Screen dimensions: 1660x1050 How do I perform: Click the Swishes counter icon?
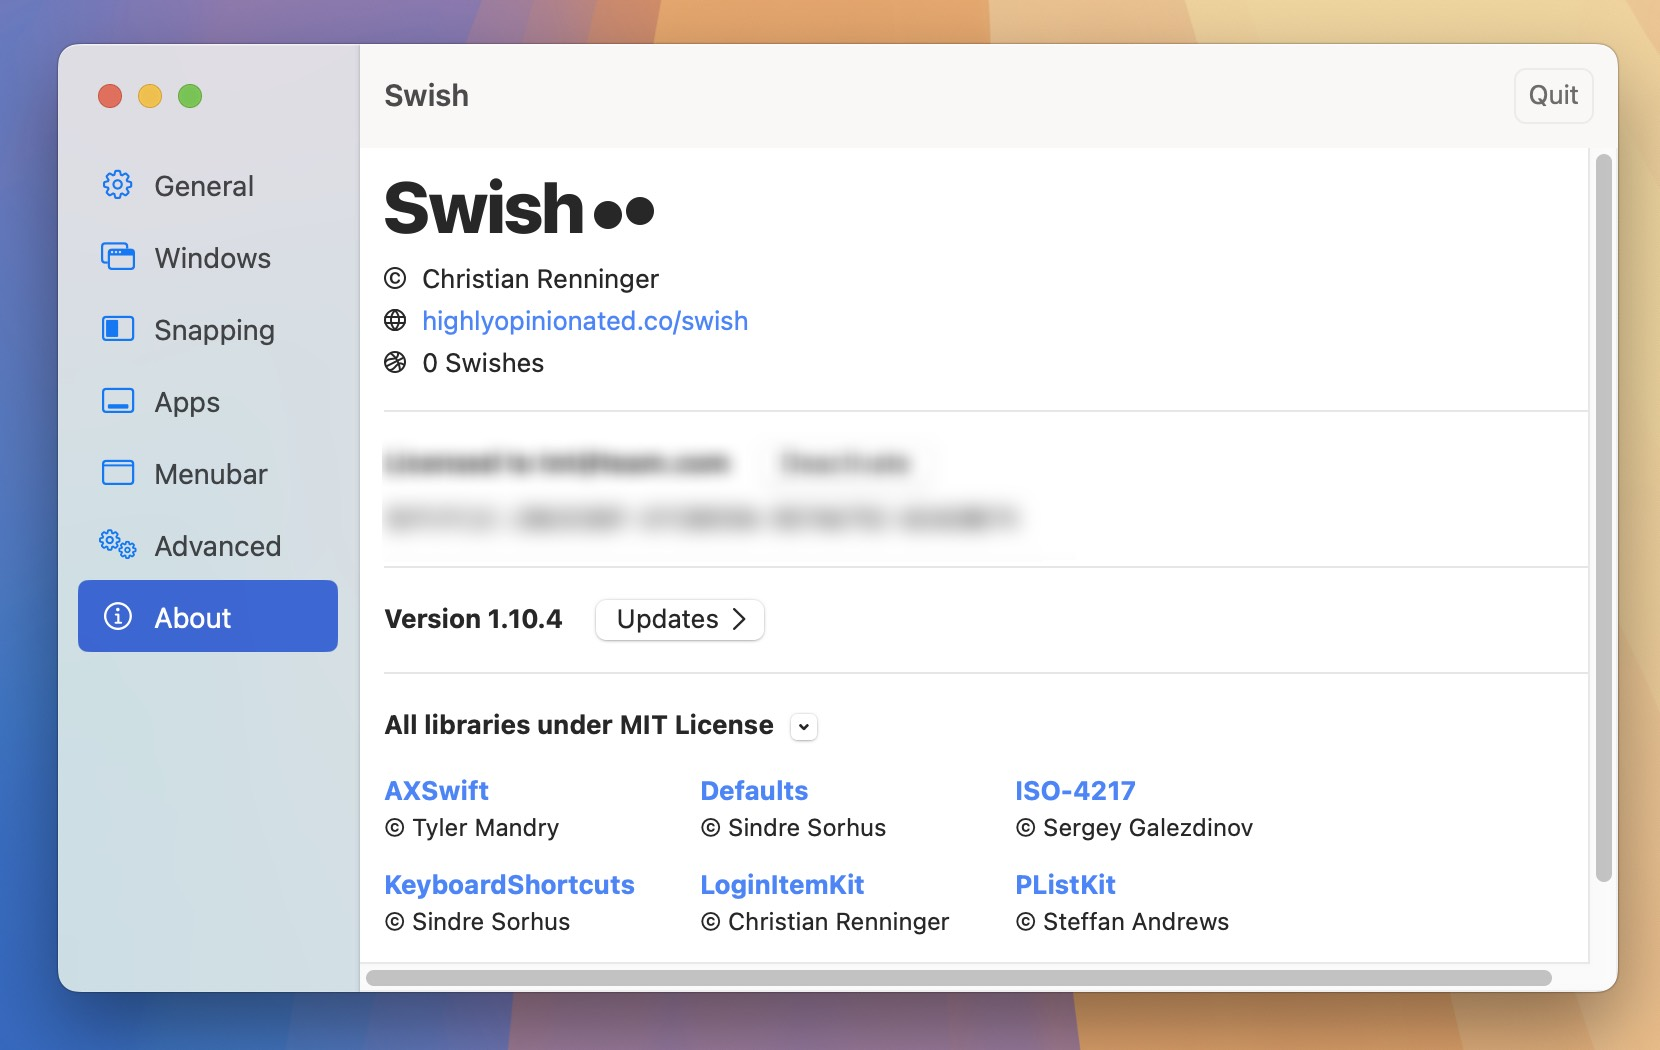coord(395,363)
